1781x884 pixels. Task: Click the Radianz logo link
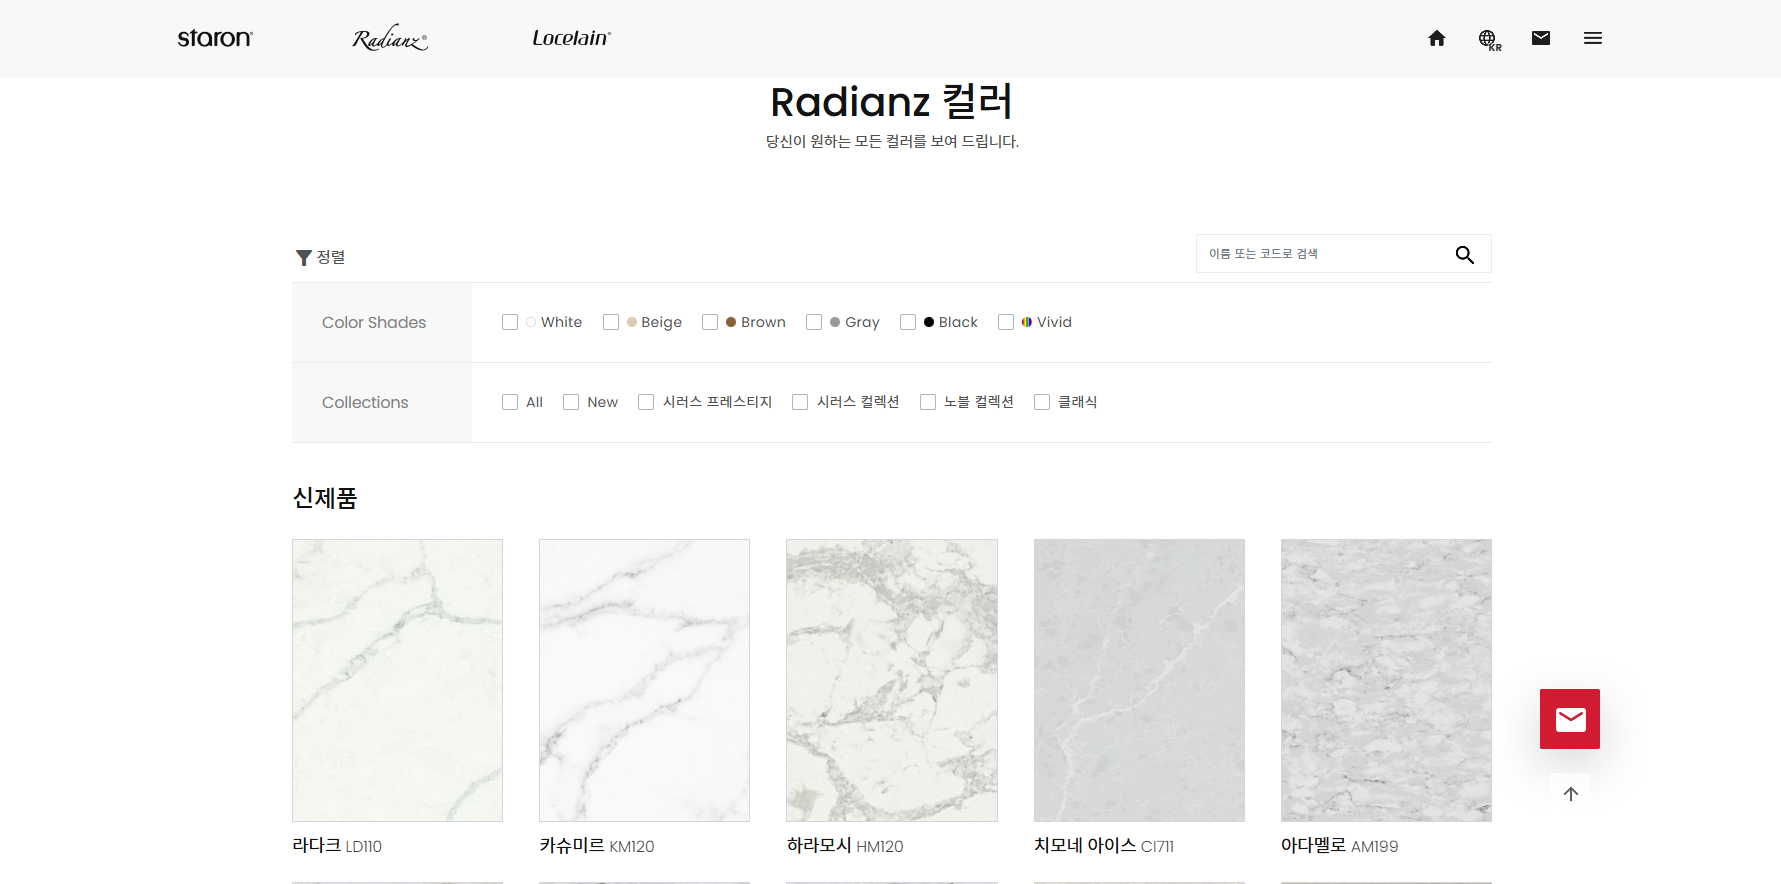click(x=390, y=39)
